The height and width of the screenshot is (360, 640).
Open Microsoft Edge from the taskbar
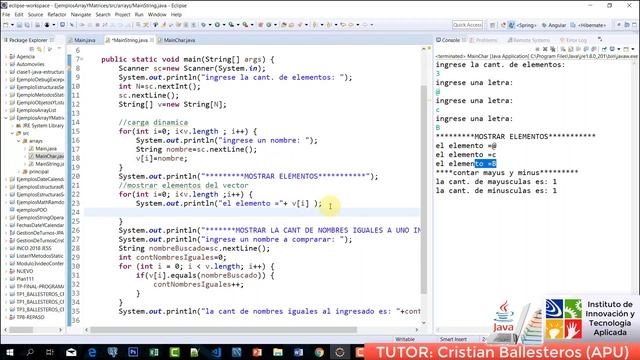click(x=92, y=352)
